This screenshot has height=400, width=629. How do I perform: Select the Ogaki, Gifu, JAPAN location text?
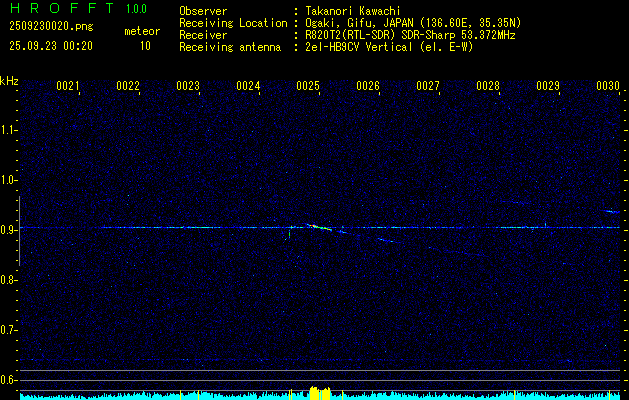413,23
